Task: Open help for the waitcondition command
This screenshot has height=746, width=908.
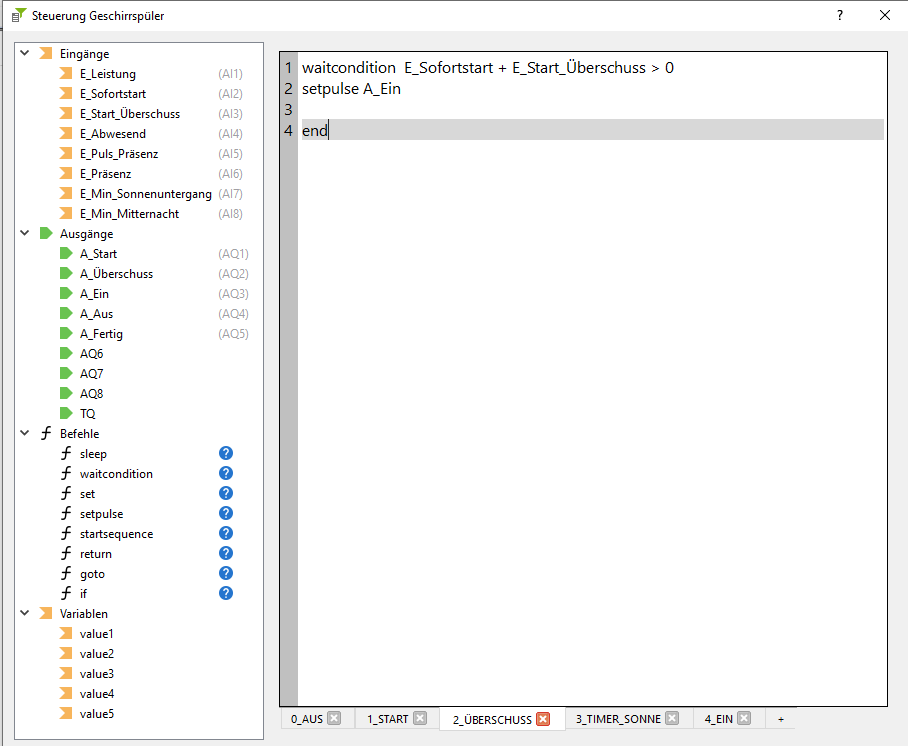Action: click(x=226, y=474)
